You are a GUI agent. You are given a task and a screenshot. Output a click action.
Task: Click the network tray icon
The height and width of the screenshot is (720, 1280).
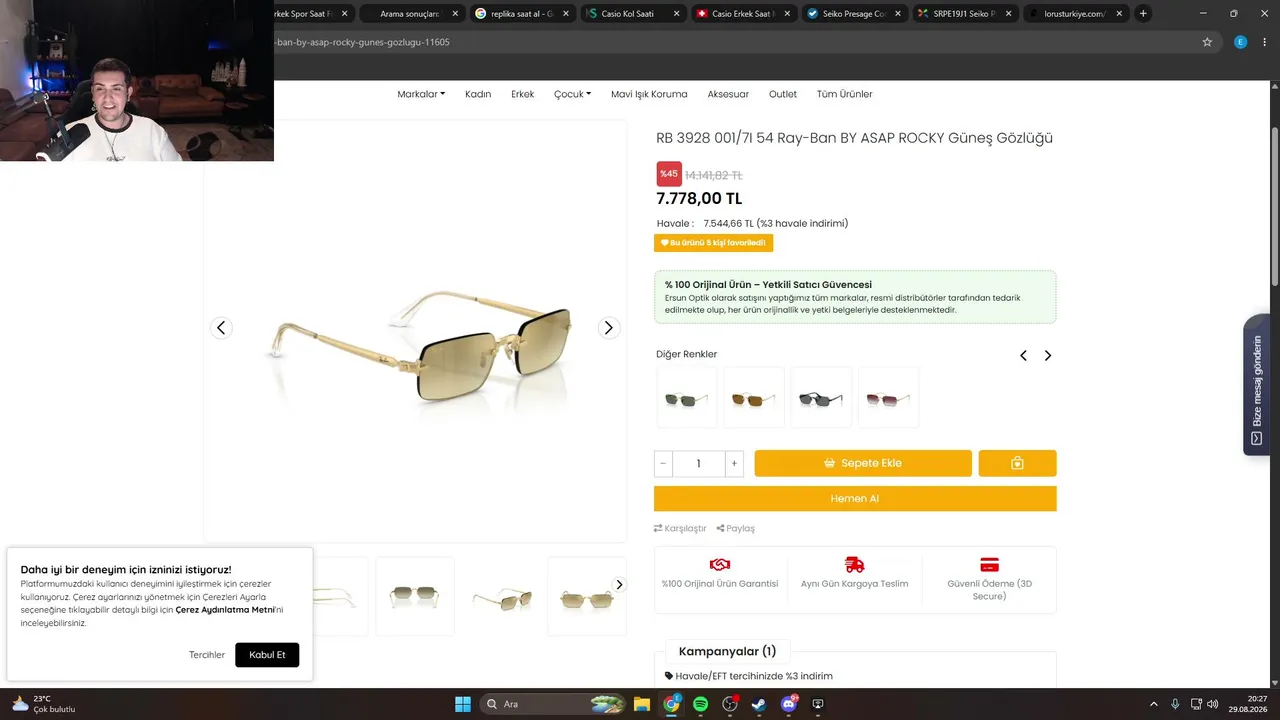(x=1195, y=704)
